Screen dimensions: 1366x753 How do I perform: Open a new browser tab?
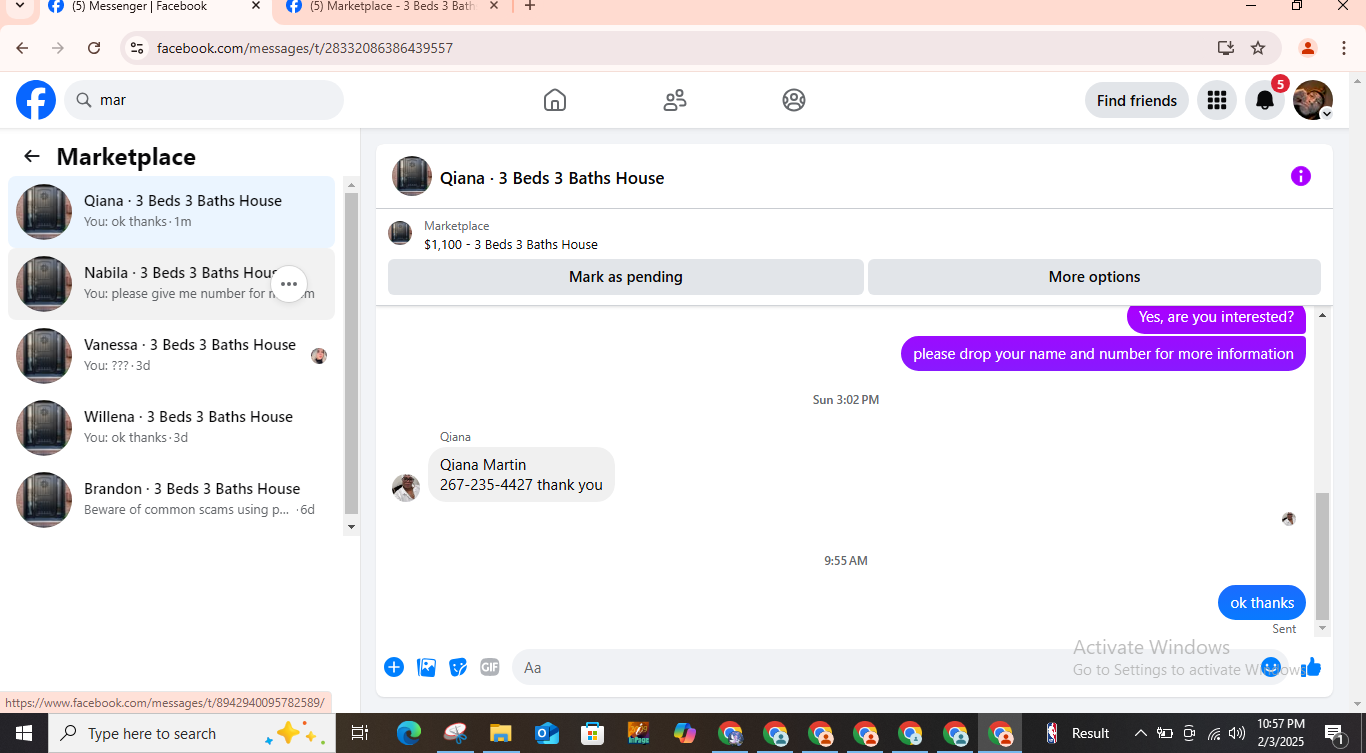point(530,6)
